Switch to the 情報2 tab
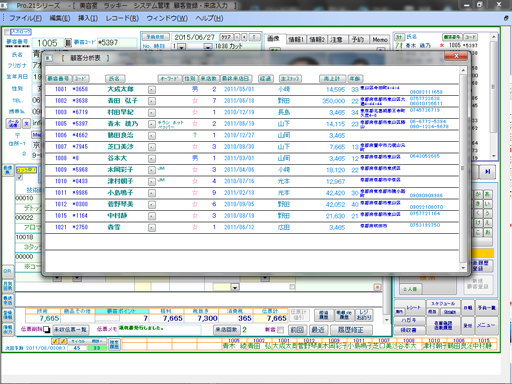Image resolution: width=512 pixels, height=384 pixels. 317,39
